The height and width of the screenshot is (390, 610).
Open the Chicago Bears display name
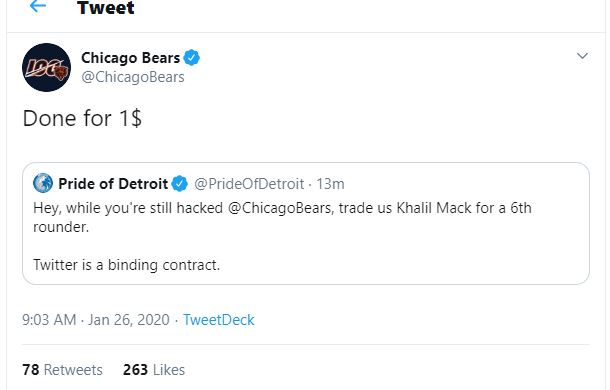(130, 58)
